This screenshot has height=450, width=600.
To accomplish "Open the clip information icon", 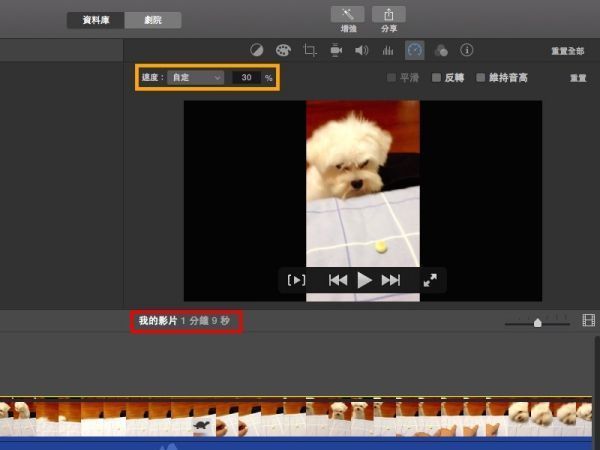I will 466,50.
